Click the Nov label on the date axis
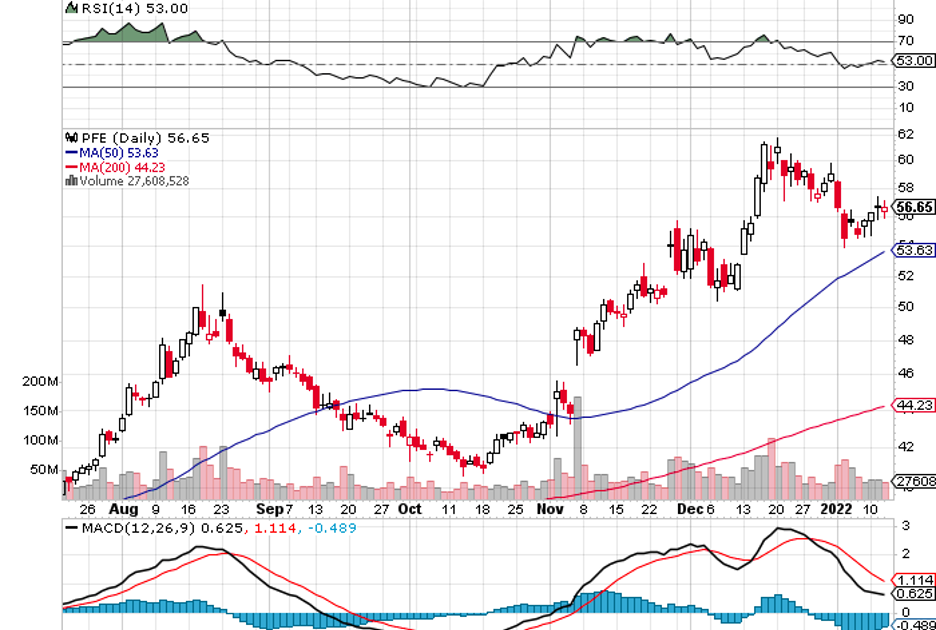The width and height of the screenshot is (936, 630). click(x=546, y=508)
